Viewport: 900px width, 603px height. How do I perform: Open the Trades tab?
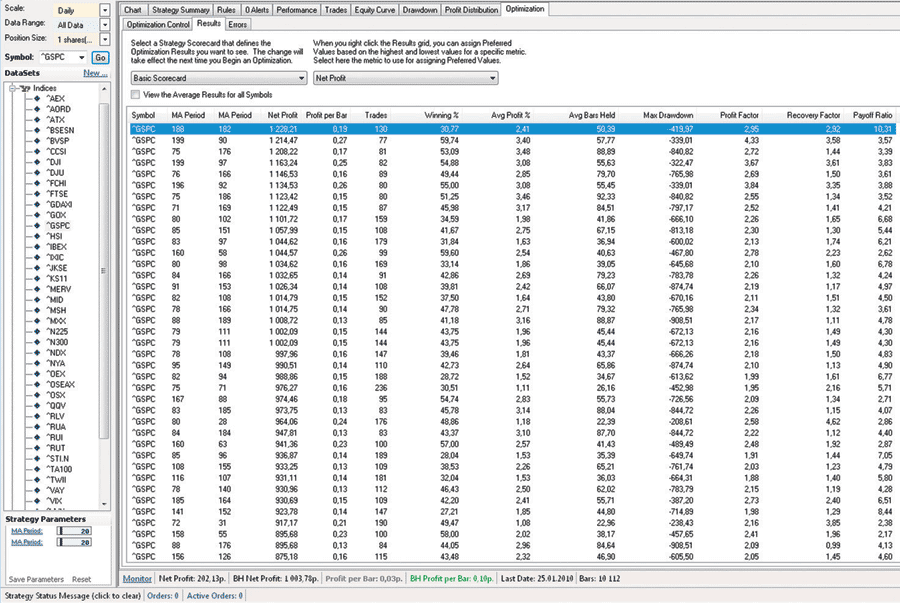point(336,10)
